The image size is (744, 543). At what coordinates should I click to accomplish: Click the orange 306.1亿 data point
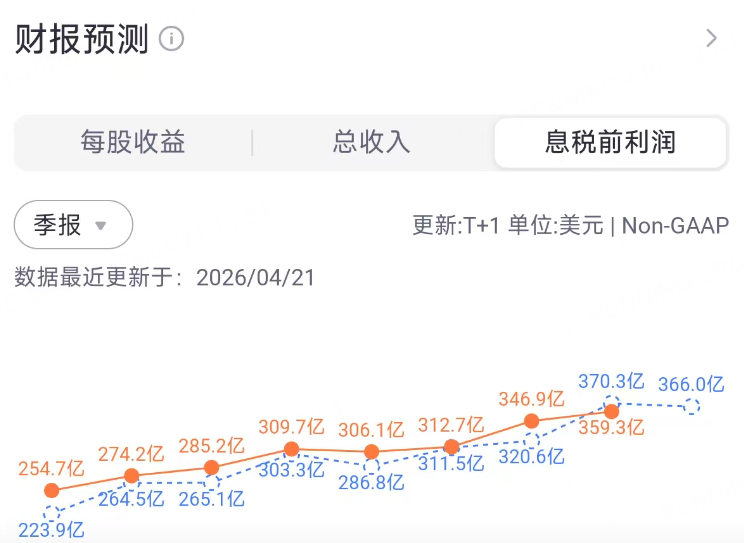click(371, 453)
